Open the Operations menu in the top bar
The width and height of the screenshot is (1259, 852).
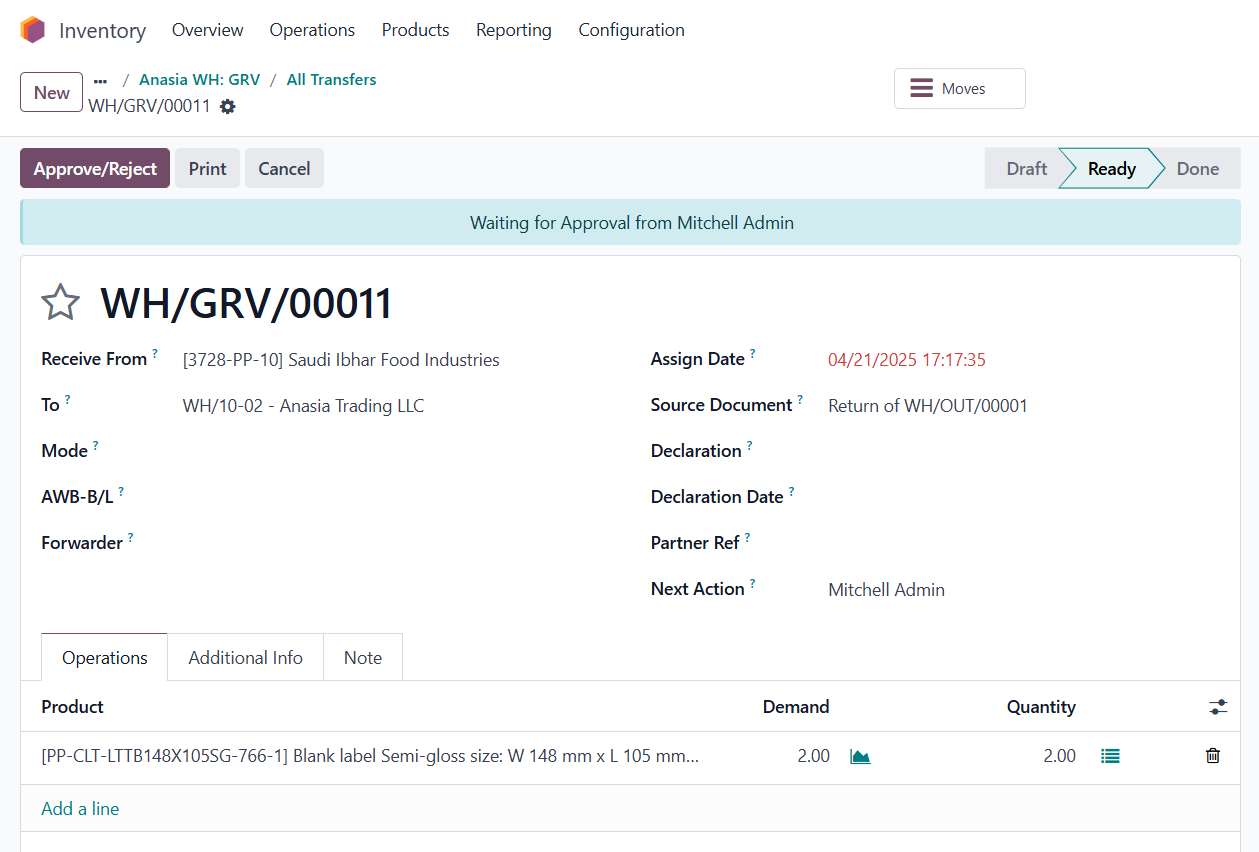pyautogui.click(x=312, y=30)
